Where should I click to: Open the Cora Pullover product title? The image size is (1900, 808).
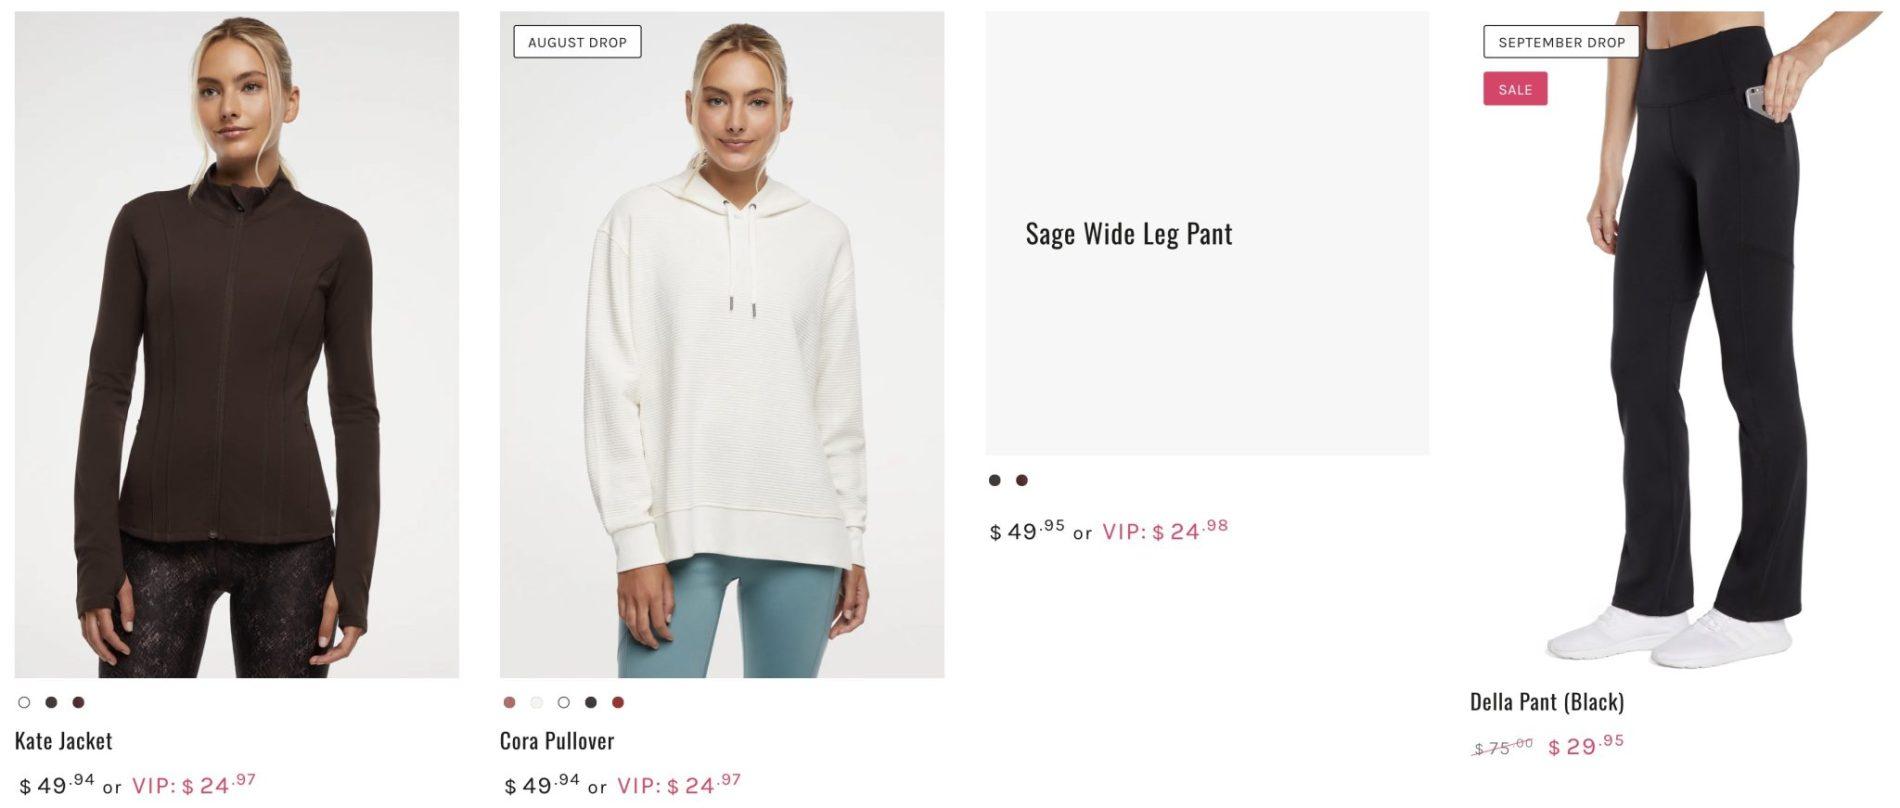point(557,741)
